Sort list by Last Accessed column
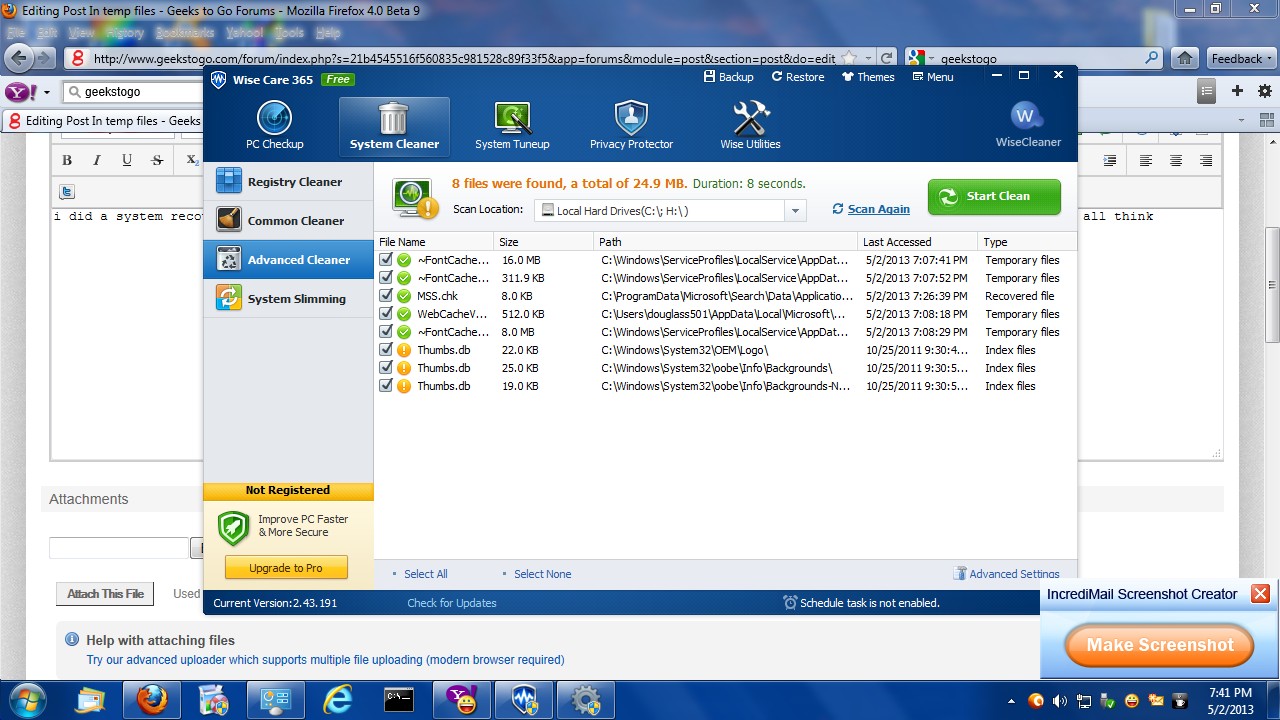Viewport: 1280px width, 720px height. pyautogui.click(x=917, y=242)
